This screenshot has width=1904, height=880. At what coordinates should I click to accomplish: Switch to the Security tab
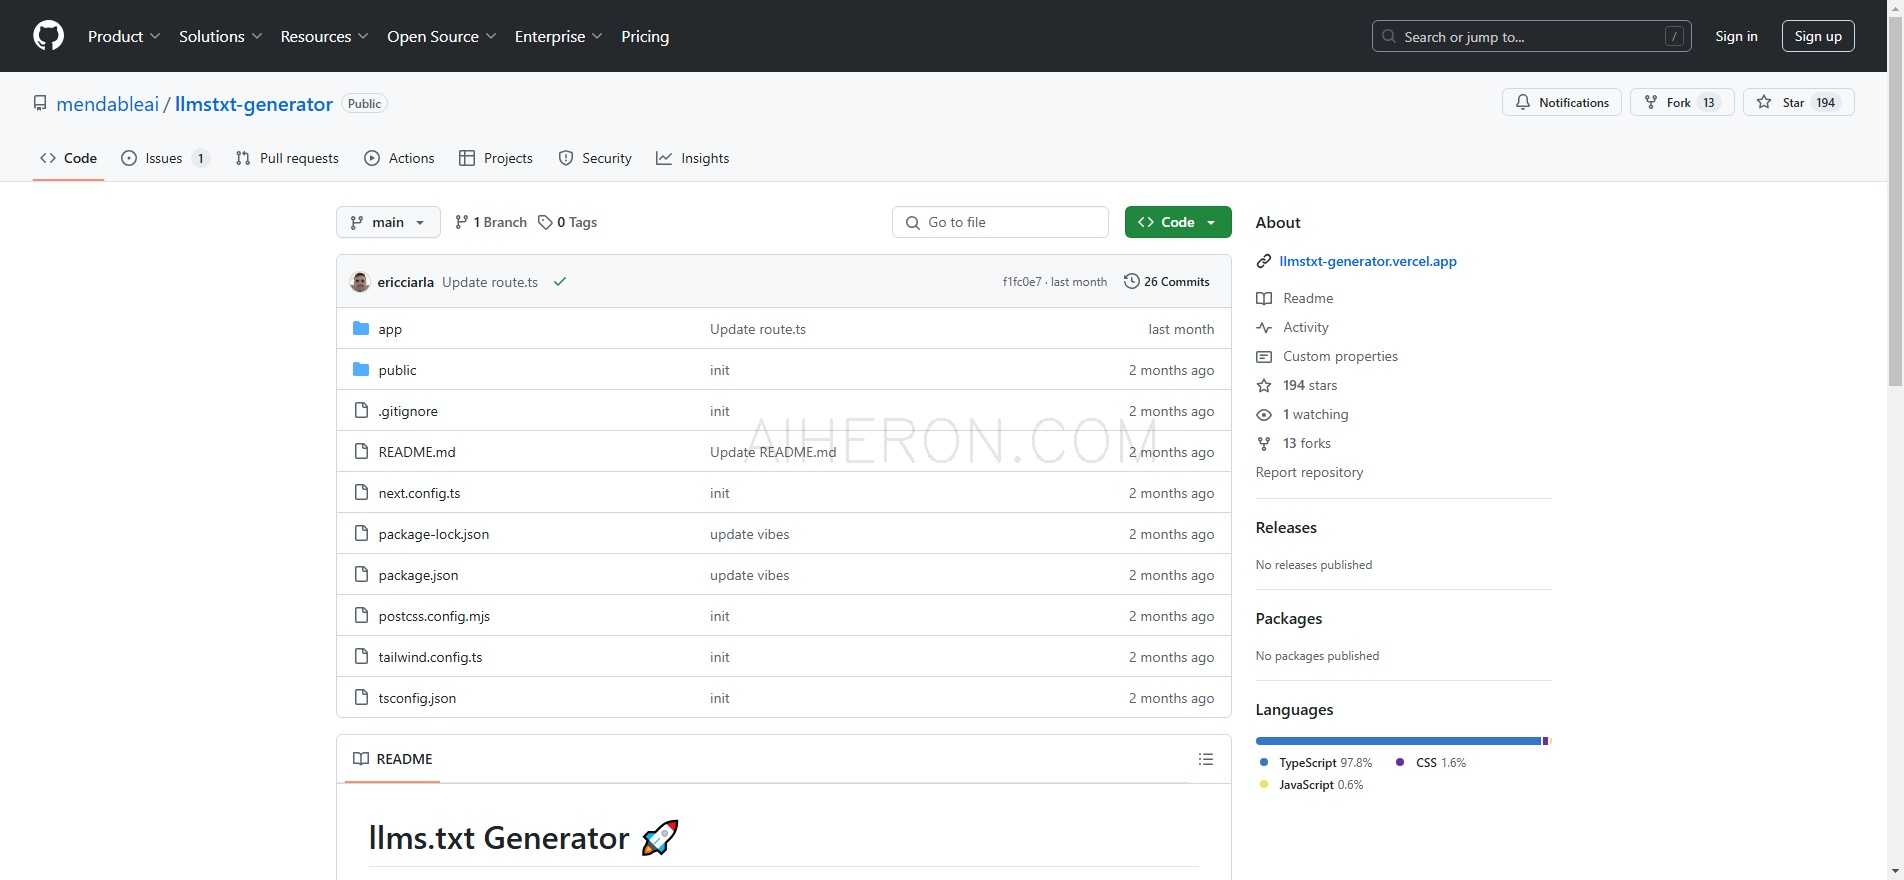pos(595,158)
